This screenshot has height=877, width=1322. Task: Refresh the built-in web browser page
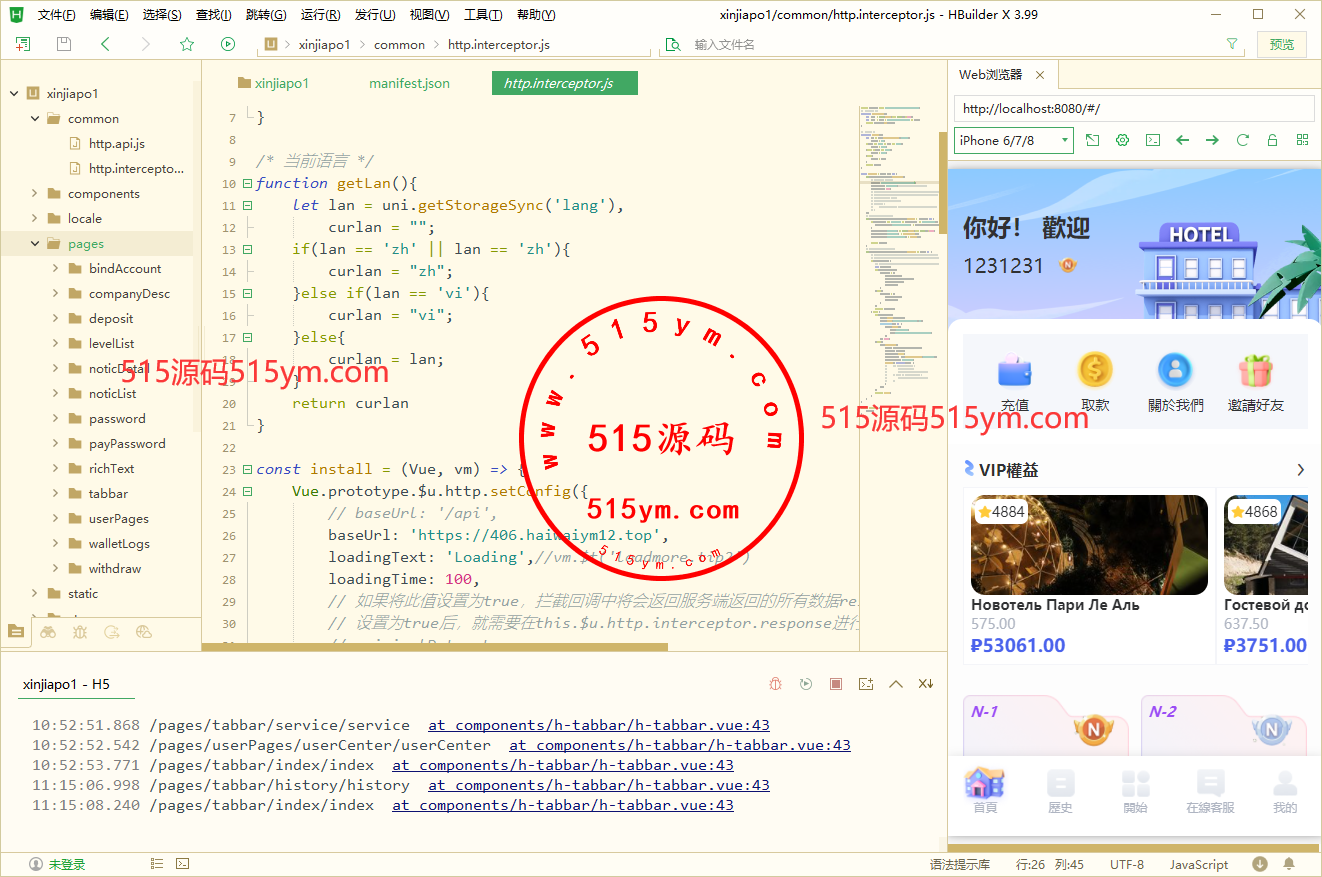[1243, 141]
